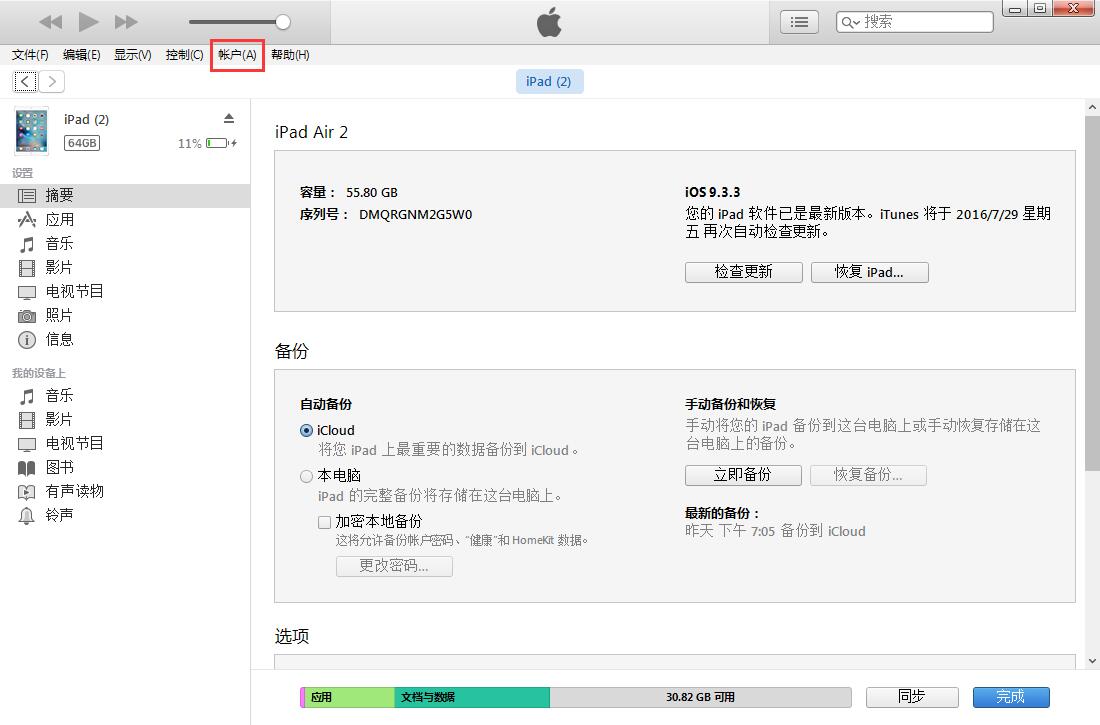The width and height of the screenshot is (1100, 725).
Task: Click the 55.80 GB capacity value
Action: click(x=372, y=192)
